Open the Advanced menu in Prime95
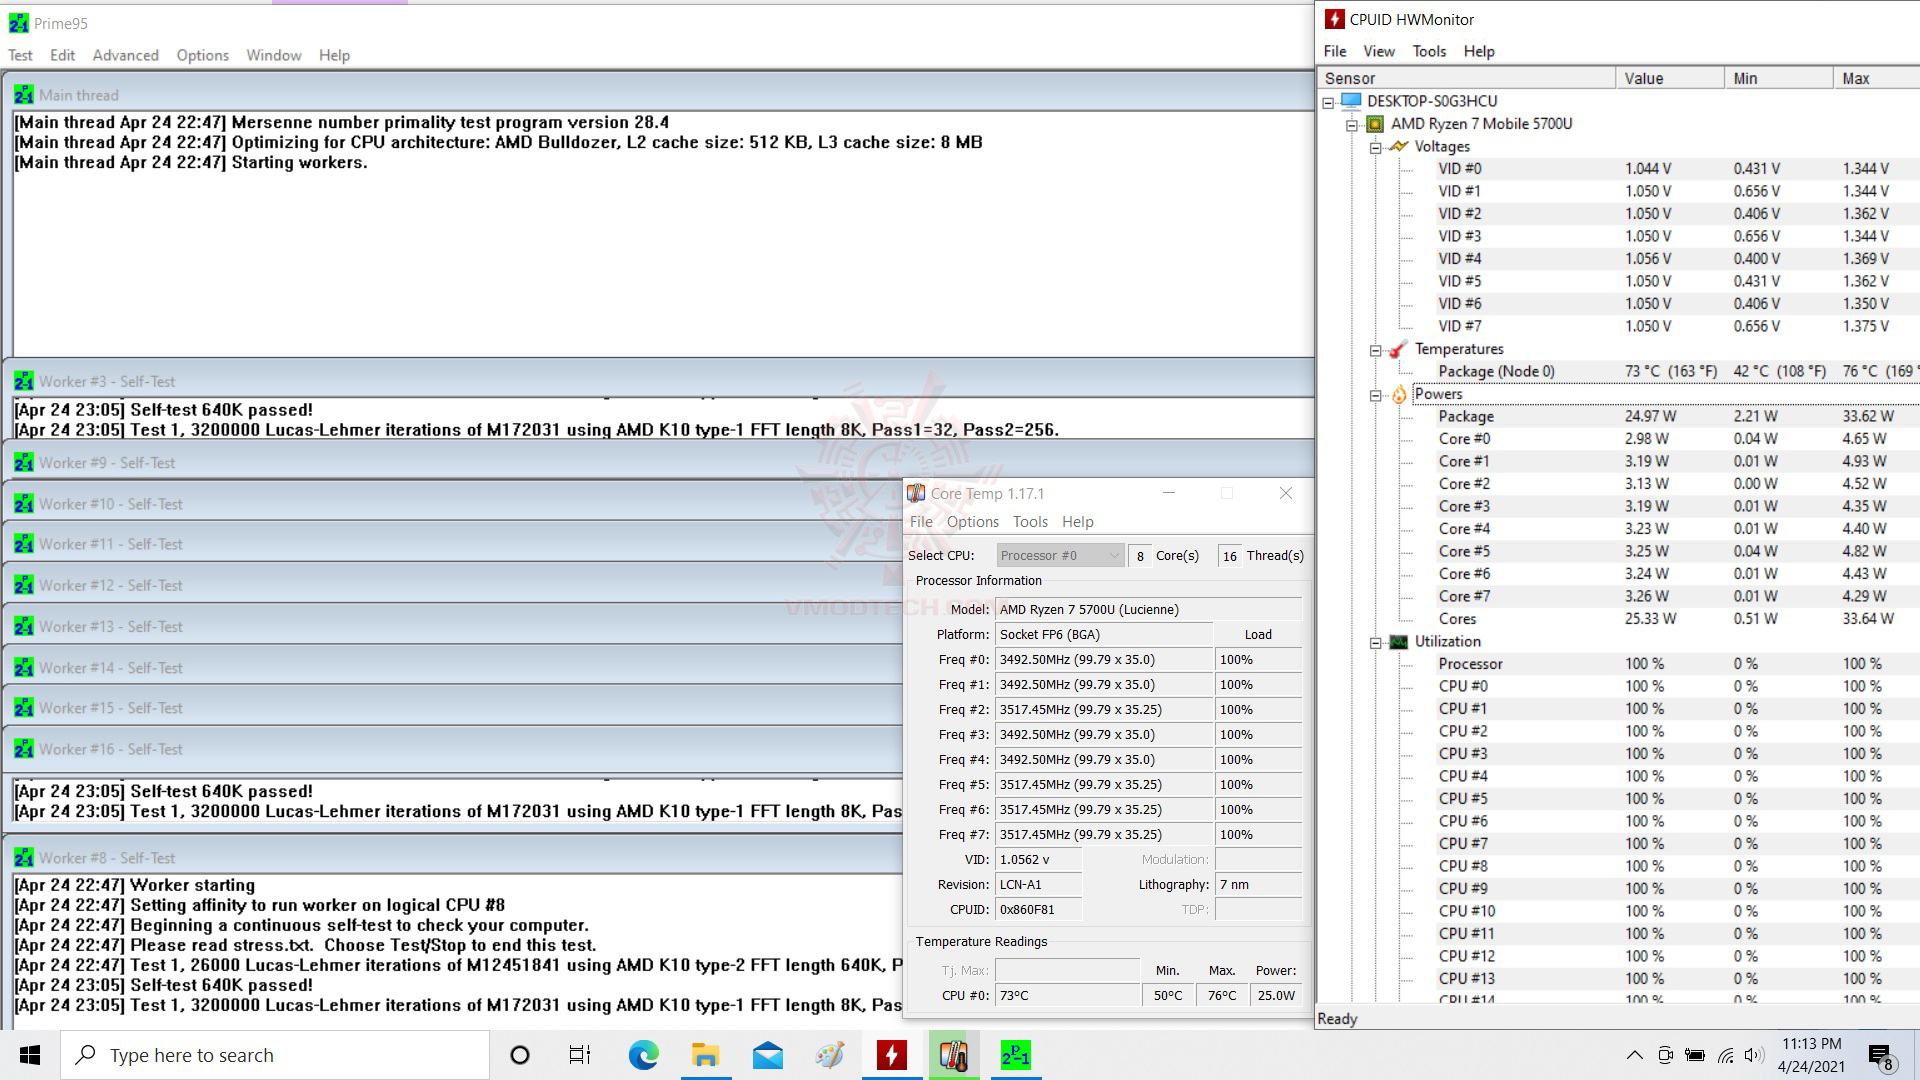This screenshot has width=1920, height=1080. tap(125, 54)
